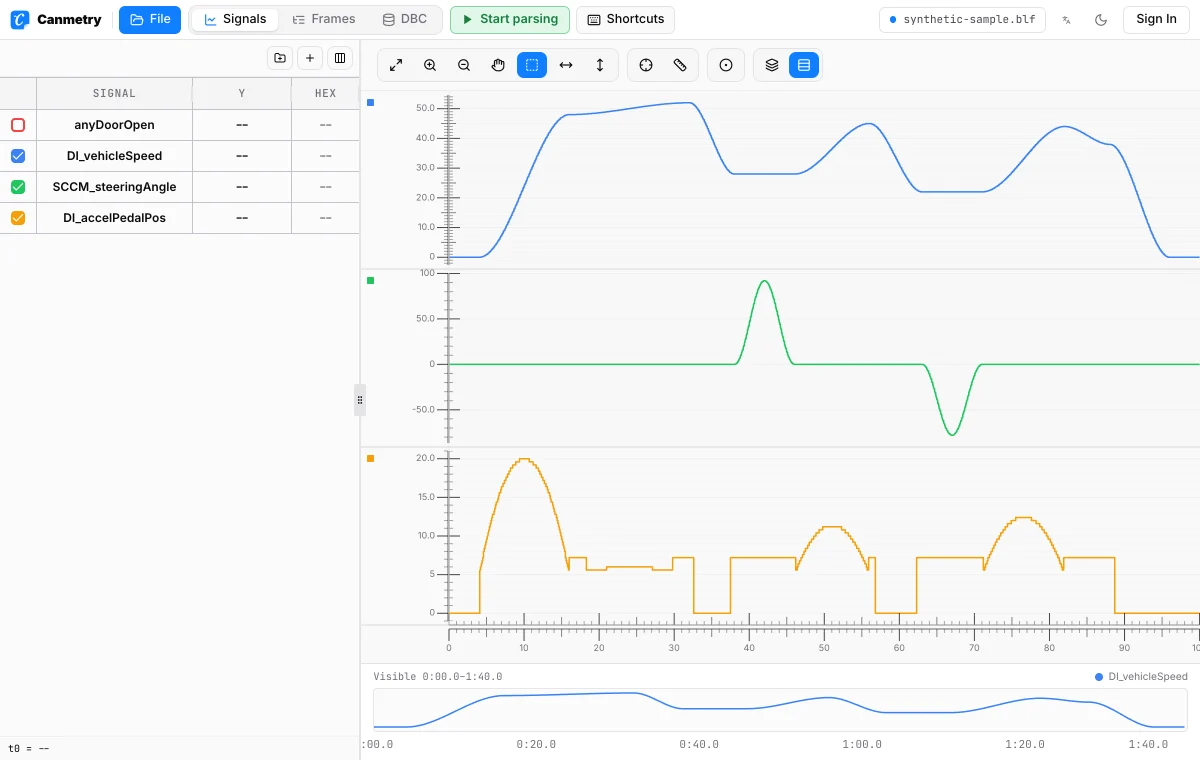This screenshot has height=760, width=1200.
Task: Click the 0:20.0 overview time label
Action: [x=536, y=744]
